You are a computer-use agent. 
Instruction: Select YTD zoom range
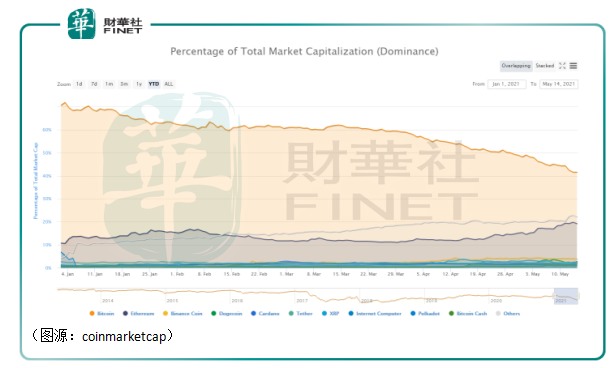pos(154,84)
